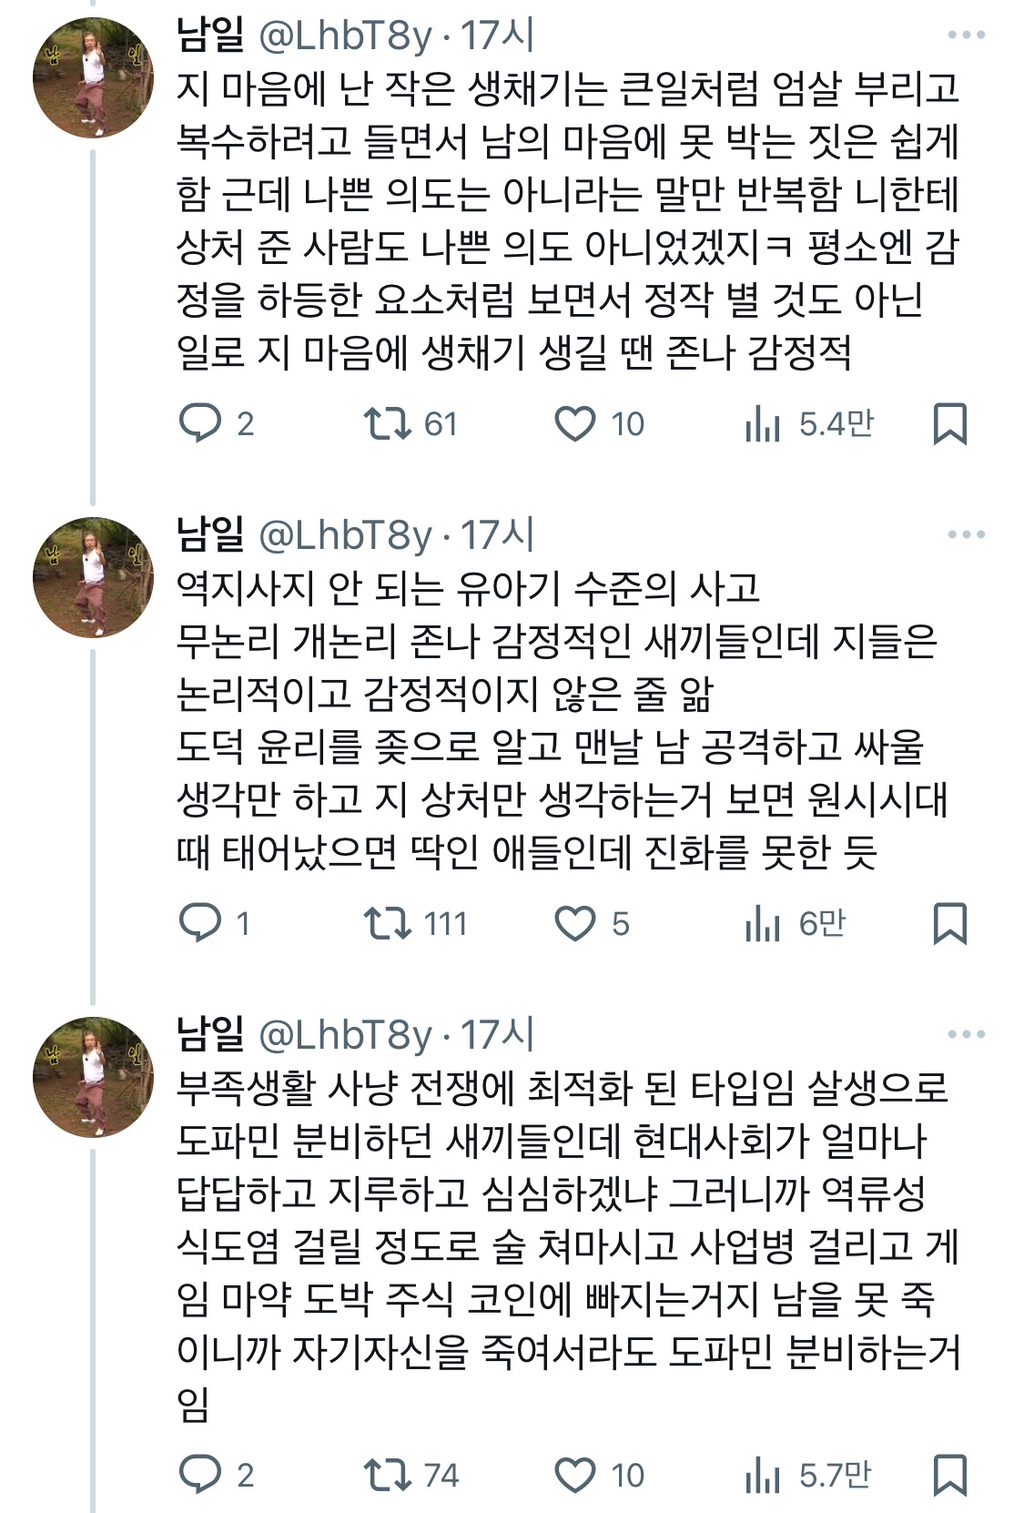Like the second tweet with 5 likes

575,923
